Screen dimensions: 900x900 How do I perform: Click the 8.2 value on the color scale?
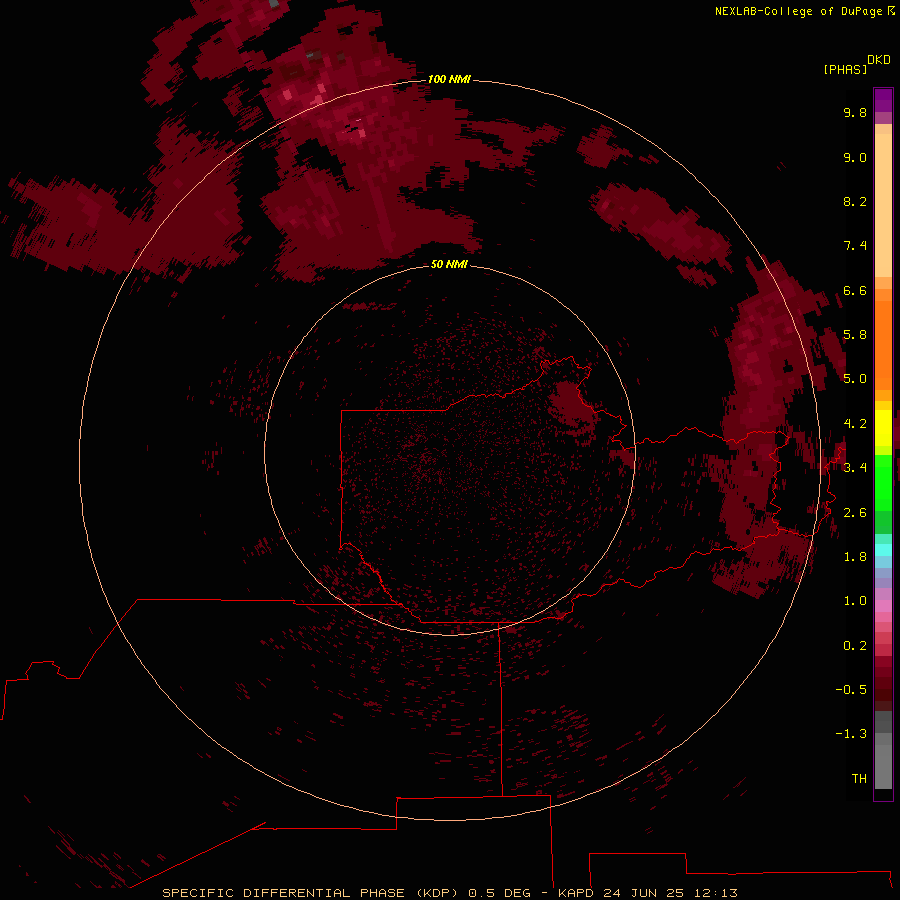pyautogui.click(x=855, y=201)
